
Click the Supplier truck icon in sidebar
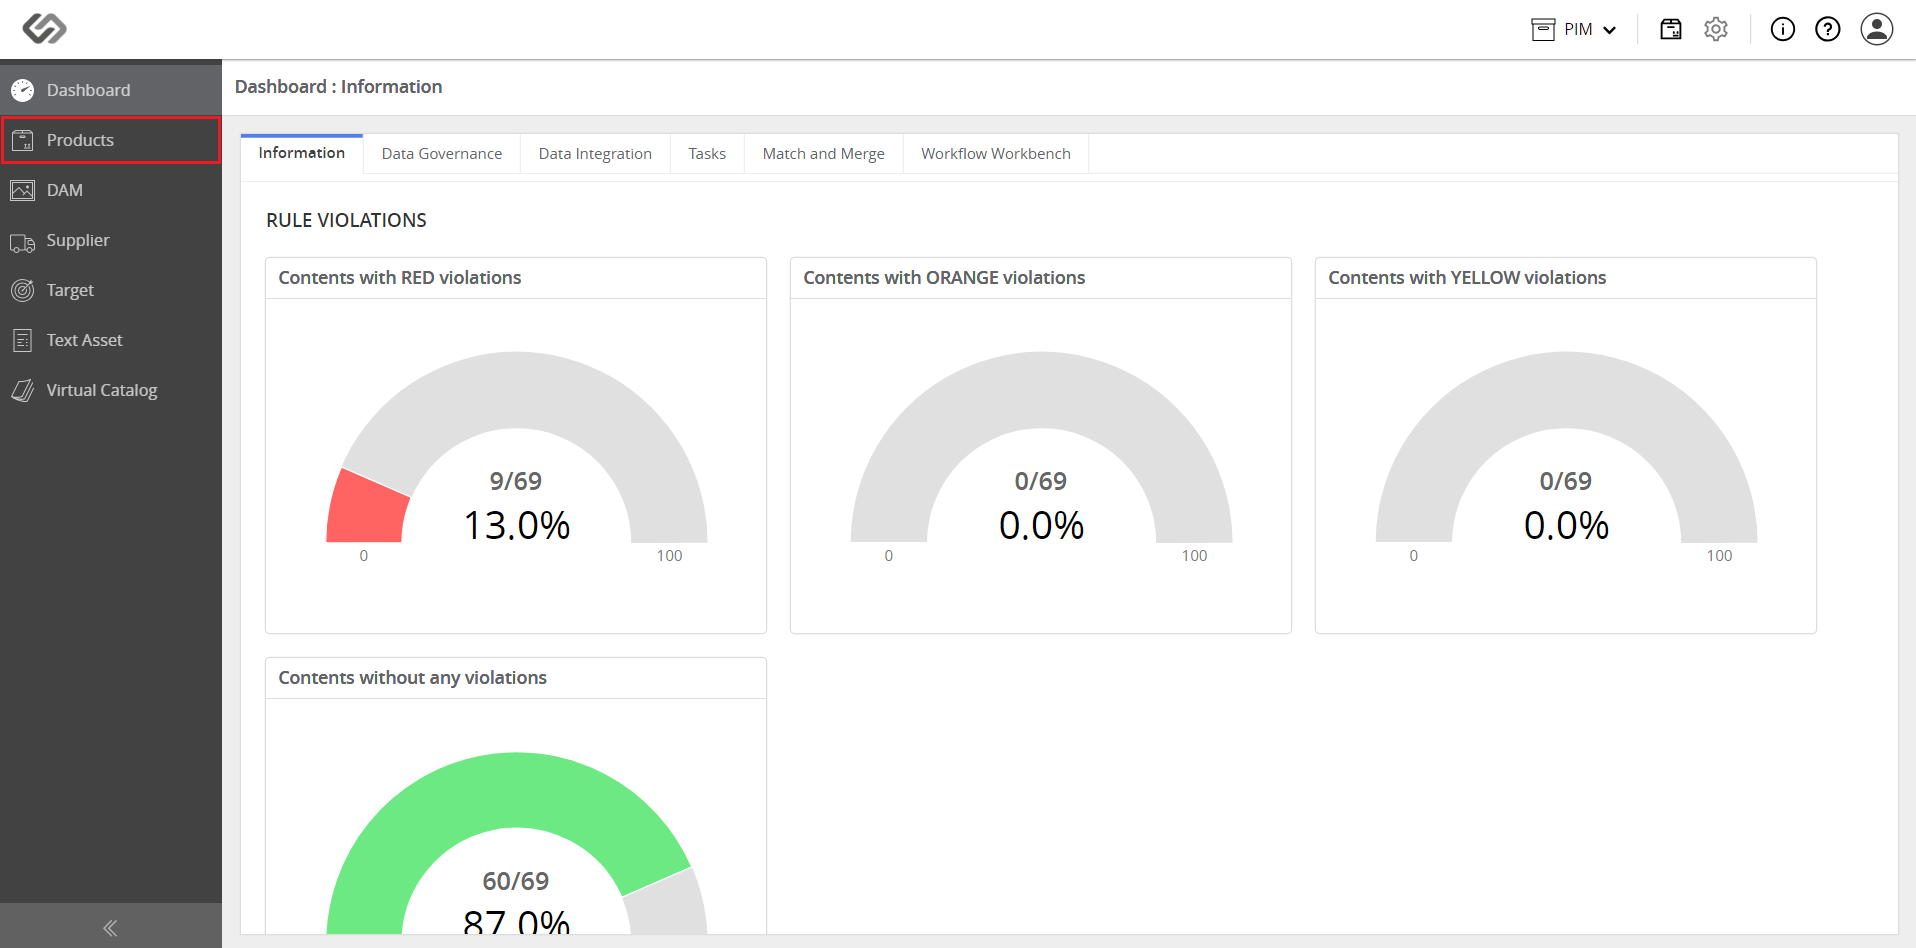tap(22, 241)
